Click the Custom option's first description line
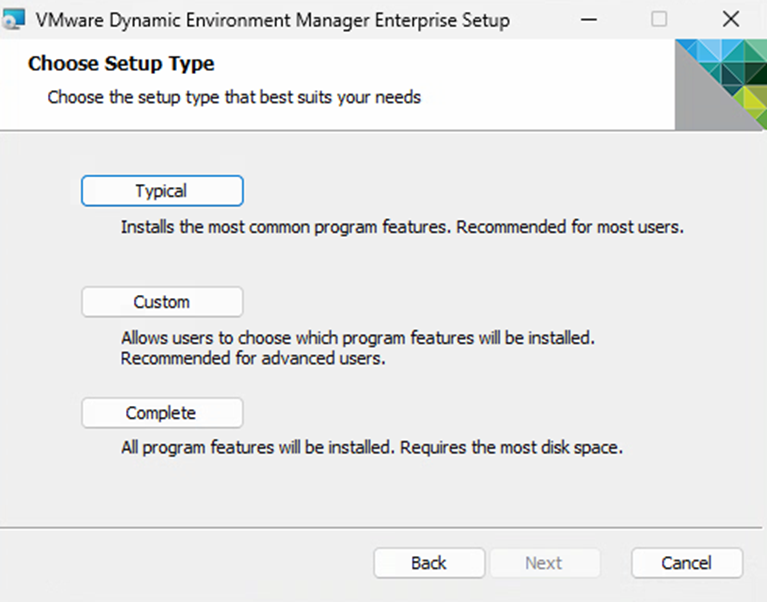The image size is (767, 602). (358, 338)
